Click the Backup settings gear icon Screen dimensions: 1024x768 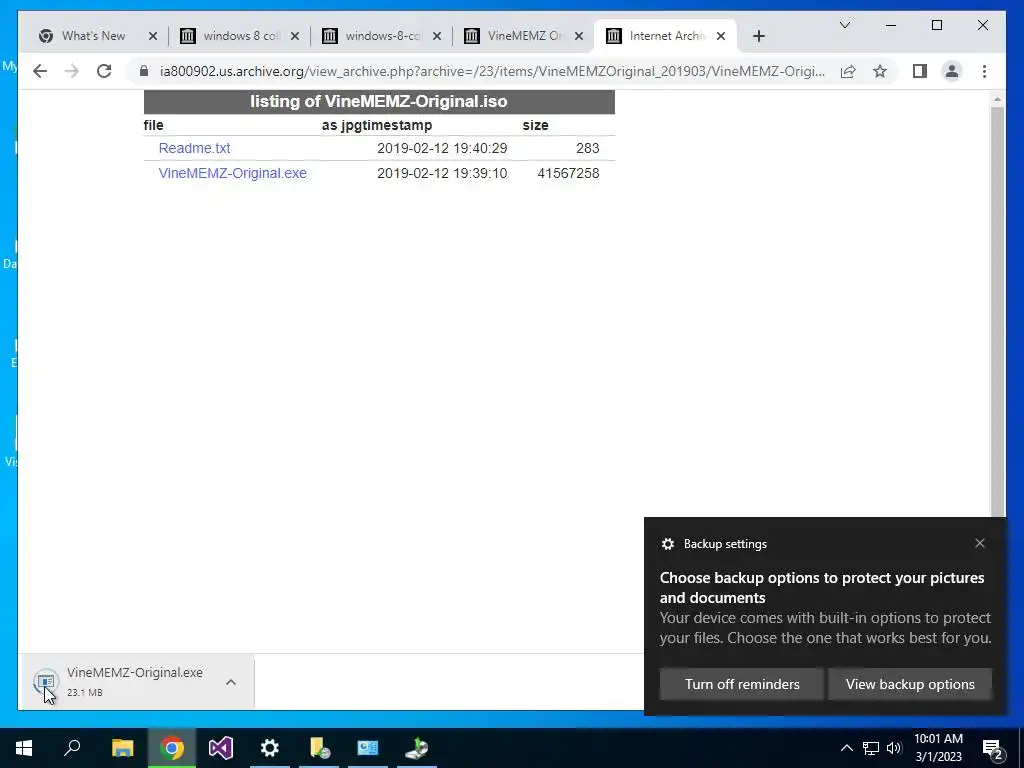667,544
